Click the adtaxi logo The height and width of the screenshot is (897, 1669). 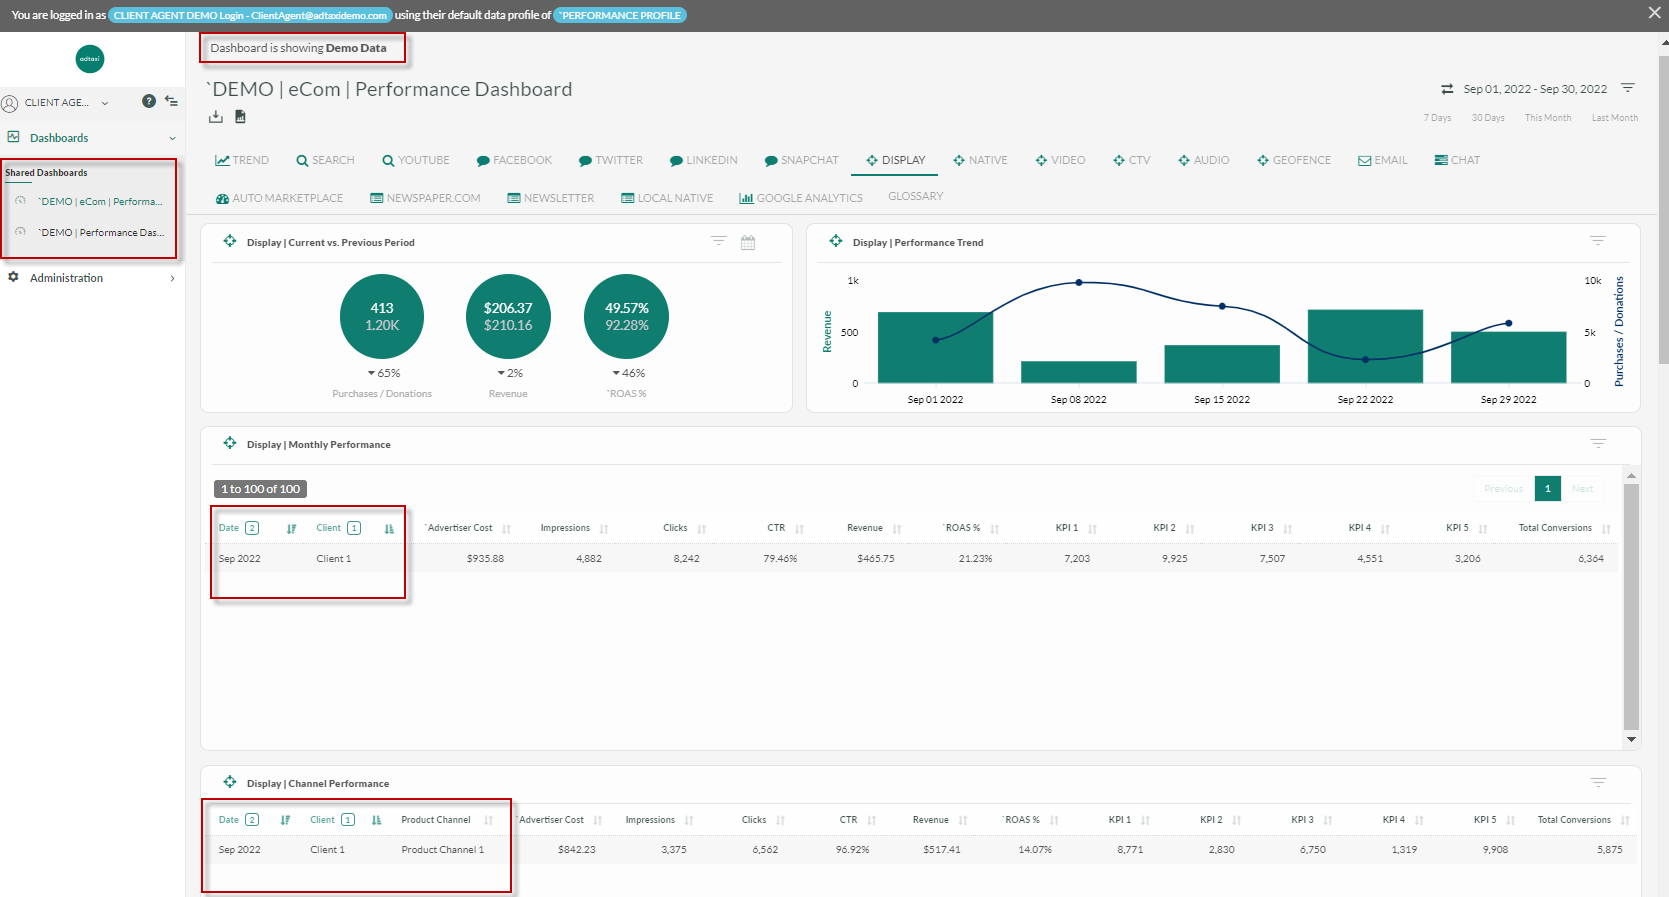[90, 59]
